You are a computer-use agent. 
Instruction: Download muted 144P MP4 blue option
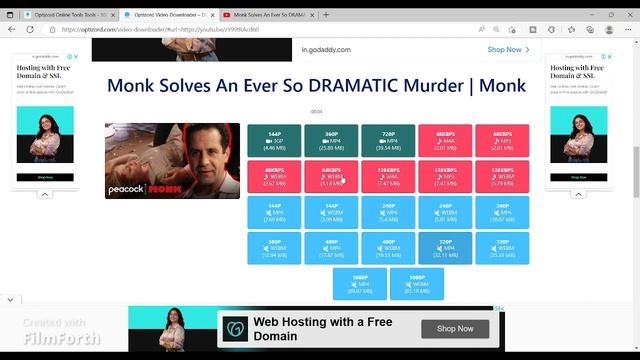[274, 213]
